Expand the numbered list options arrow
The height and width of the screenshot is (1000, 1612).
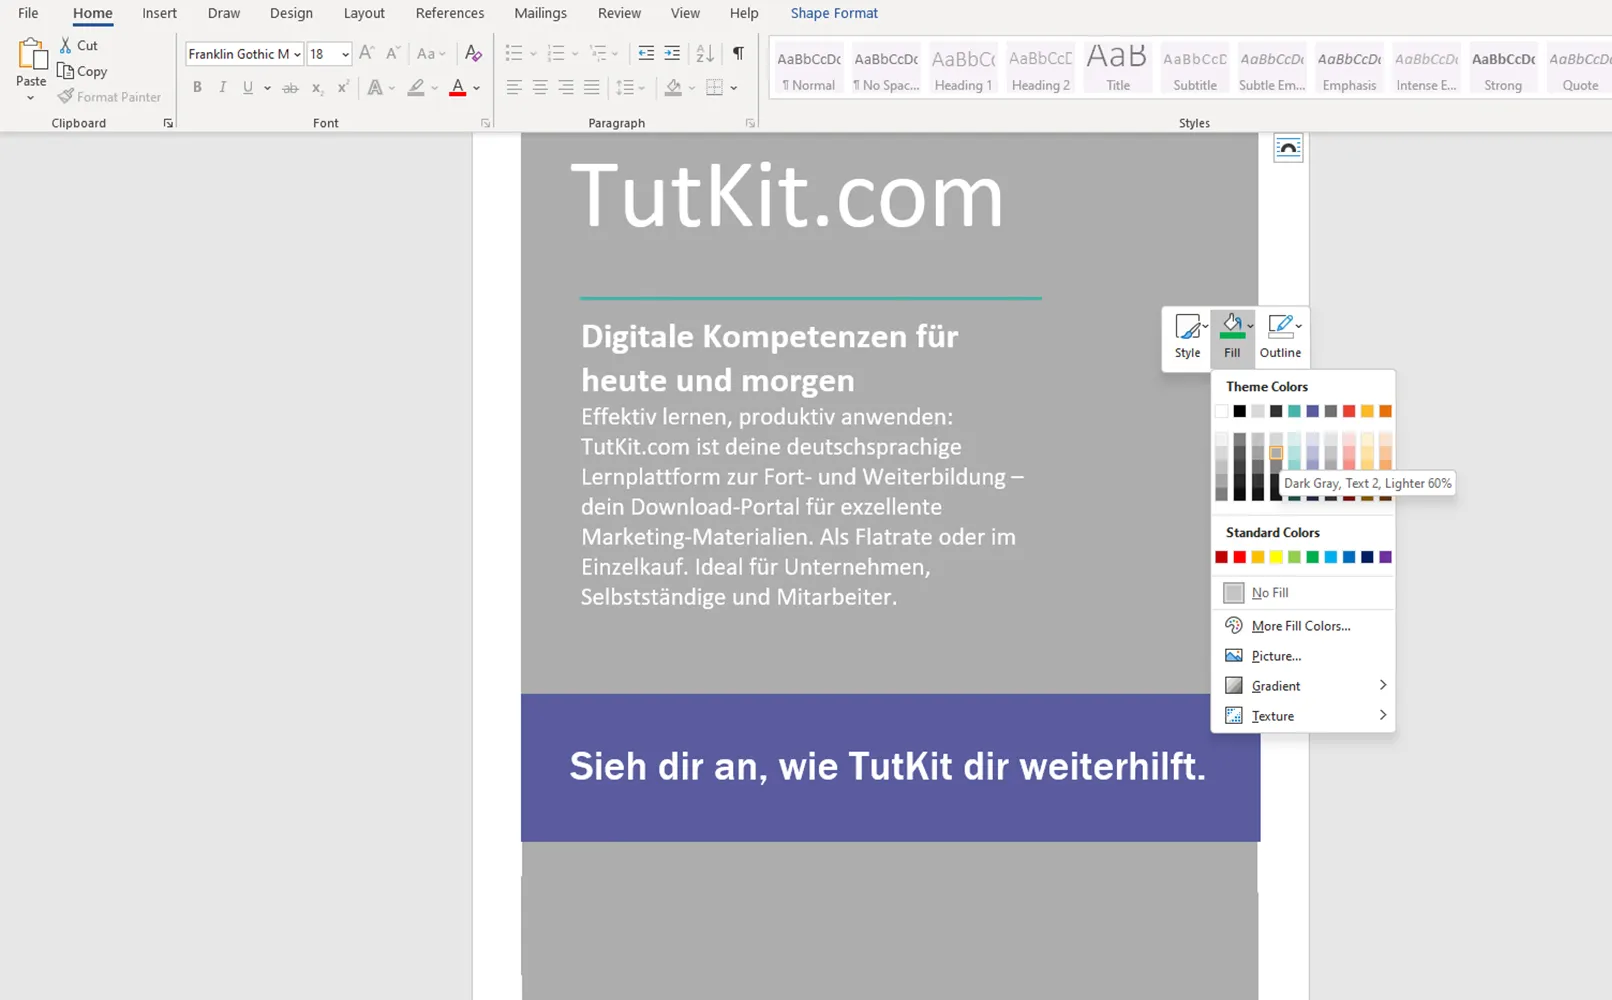click(575, 54)
